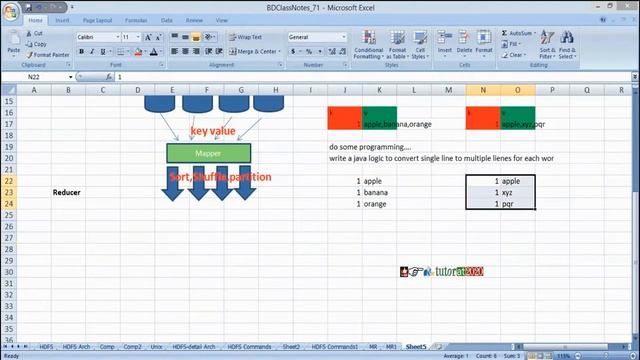Center text horizontally
640x360 pixels.
point(185,51)
